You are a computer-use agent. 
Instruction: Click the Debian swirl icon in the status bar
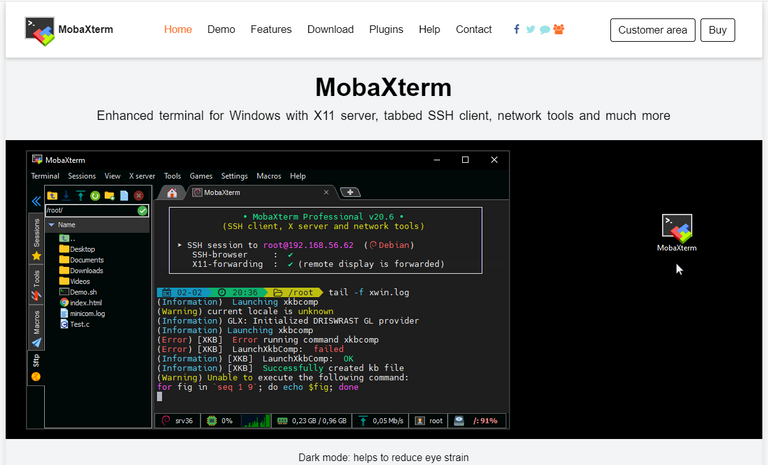coord(166,420)
